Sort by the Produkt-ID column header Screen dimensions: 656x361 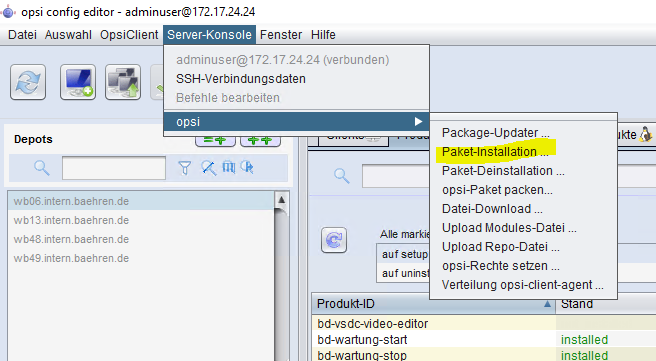tap(433, 304)
